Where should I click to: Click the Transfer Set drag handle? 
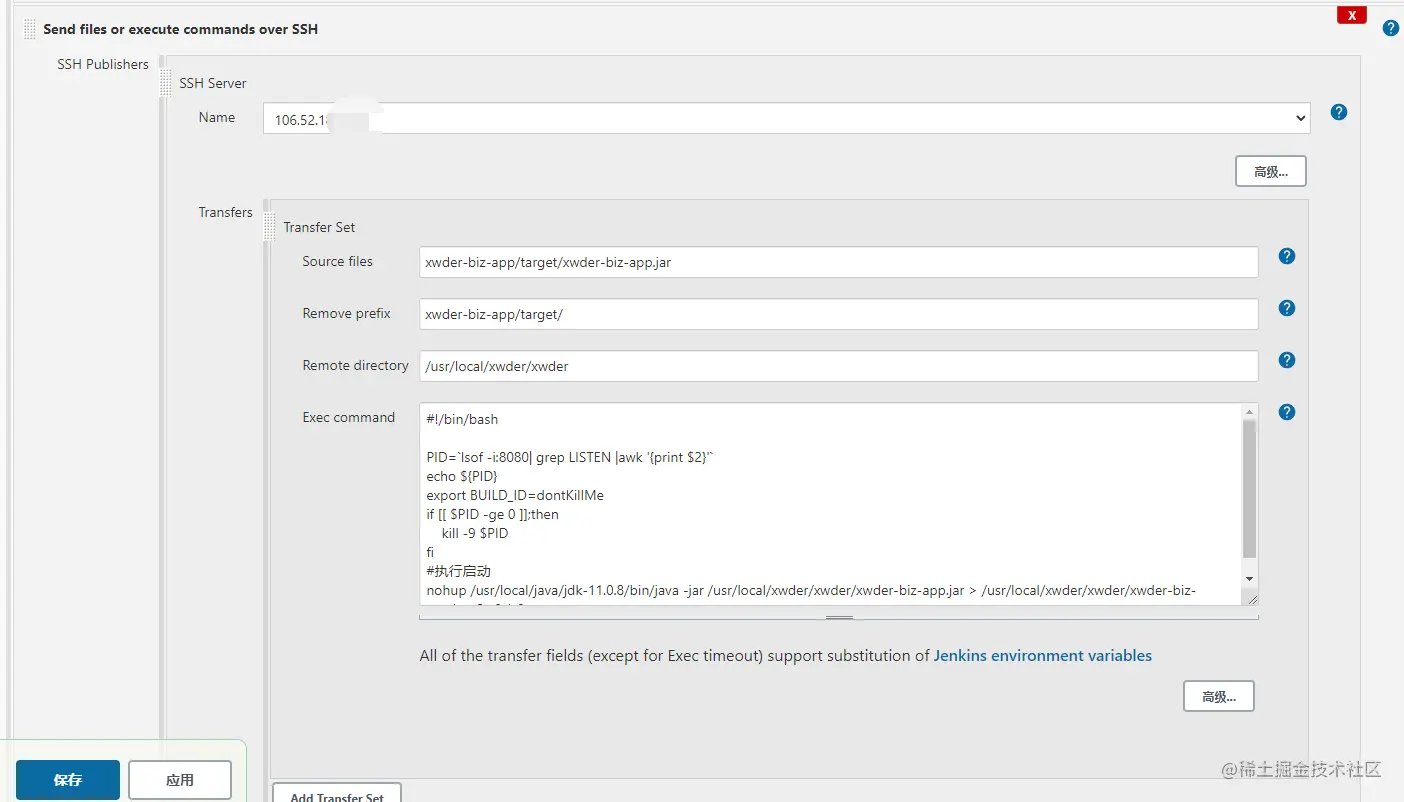tap(269, 227)
